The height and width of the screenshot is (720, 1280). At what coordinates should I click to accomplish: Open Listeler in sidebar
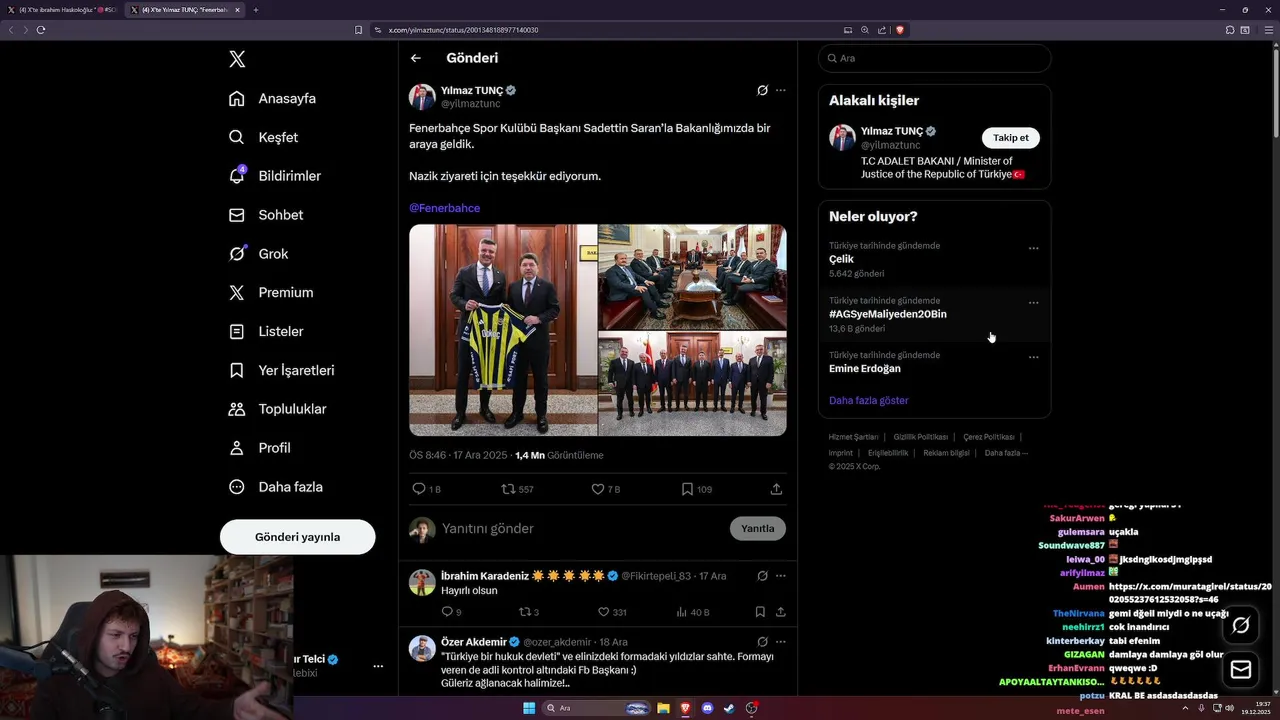(x=265, y=331)
